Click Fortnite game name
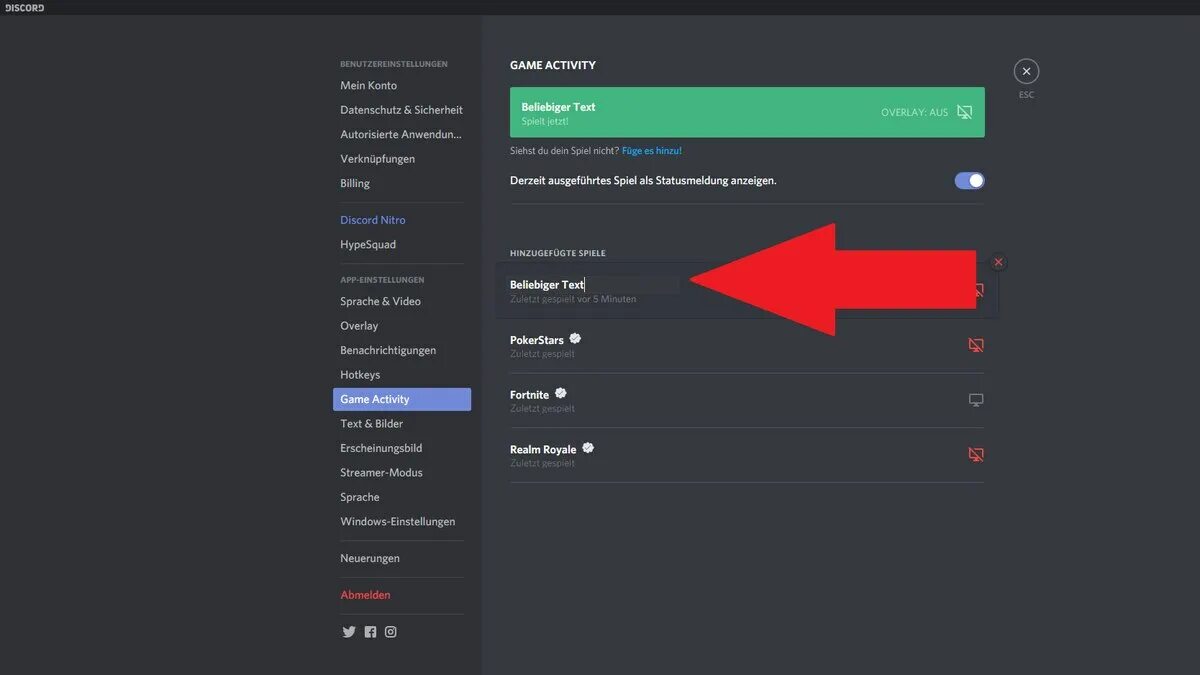Viewport: 1200px width, 675px height. pyautogui.click(x=530, y=395)
